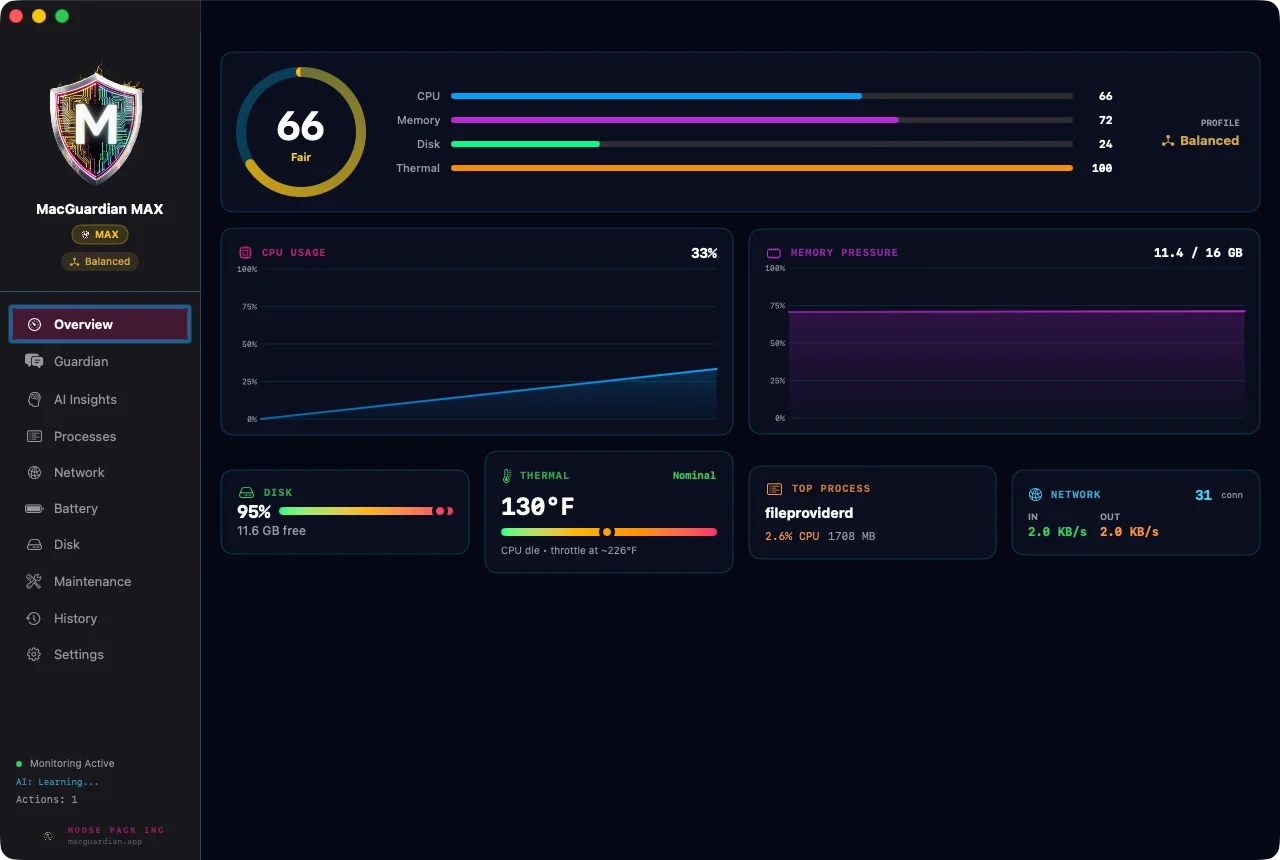Click the thermal temperature gradient bar
The height and width of the screenshot is (860, 1280).
609,532
